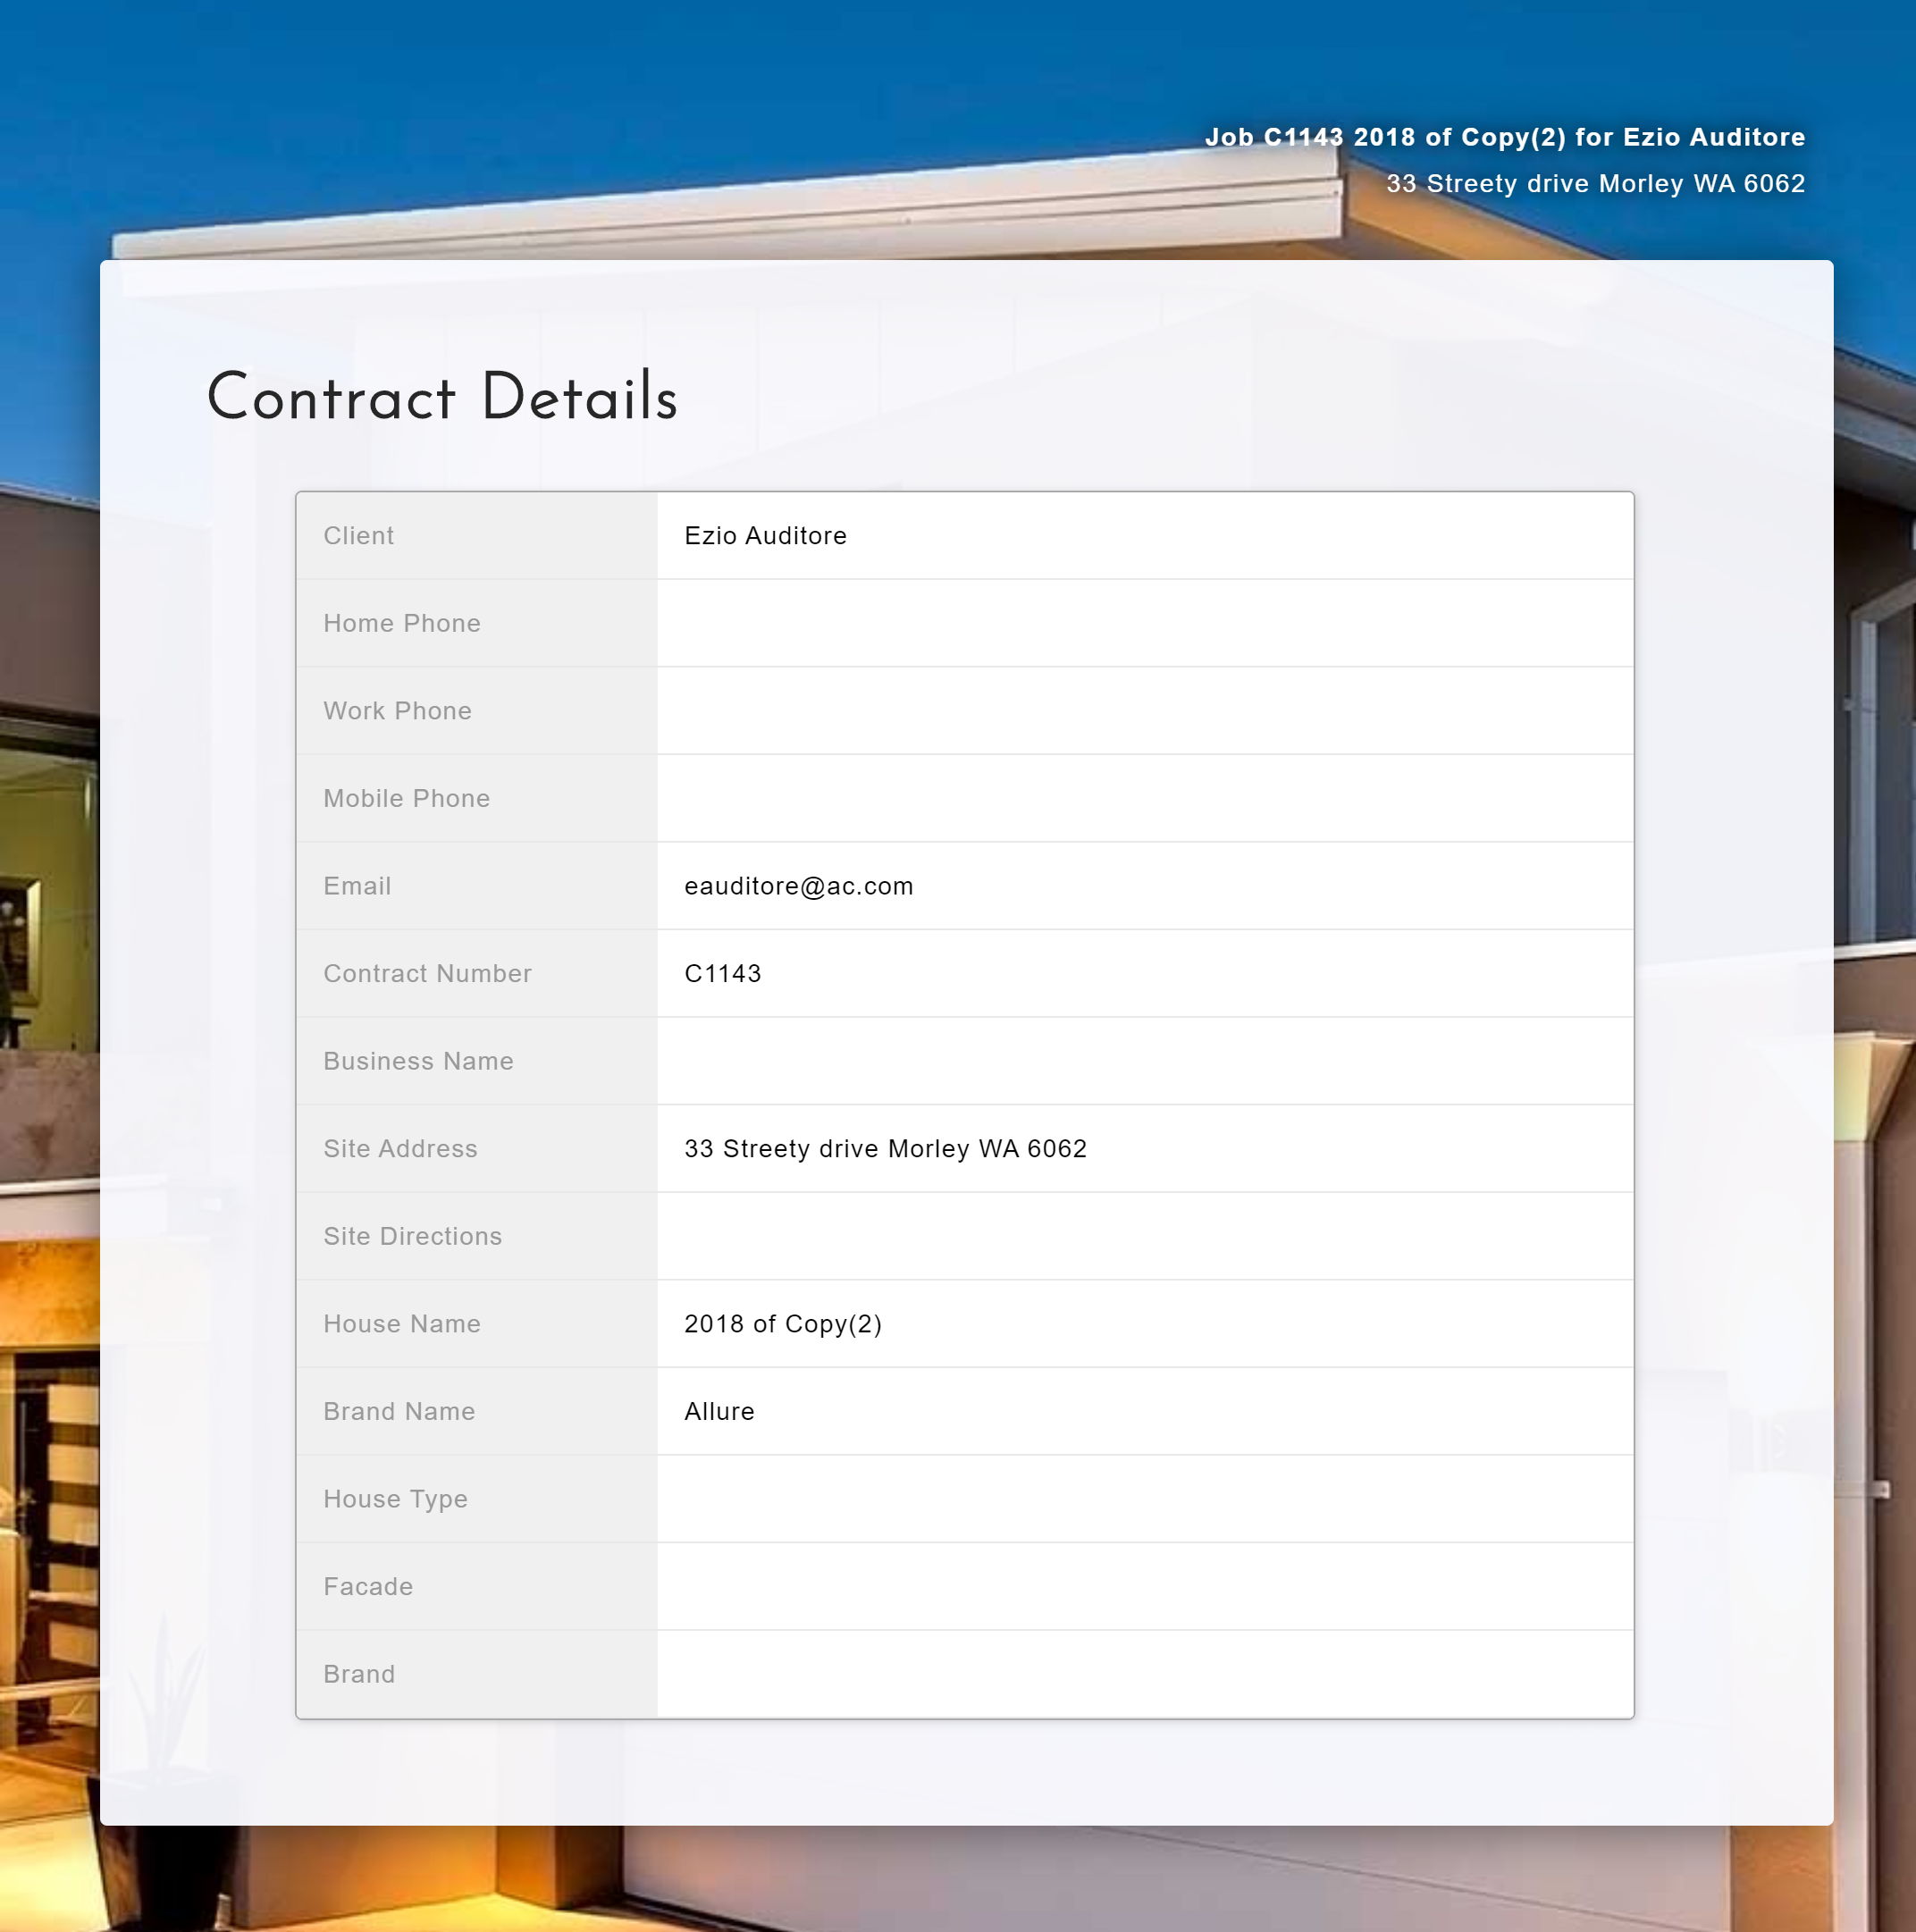Click the Contract Details heading
Viewport: 1916px width, 1932px height.
tap(442, 398)
